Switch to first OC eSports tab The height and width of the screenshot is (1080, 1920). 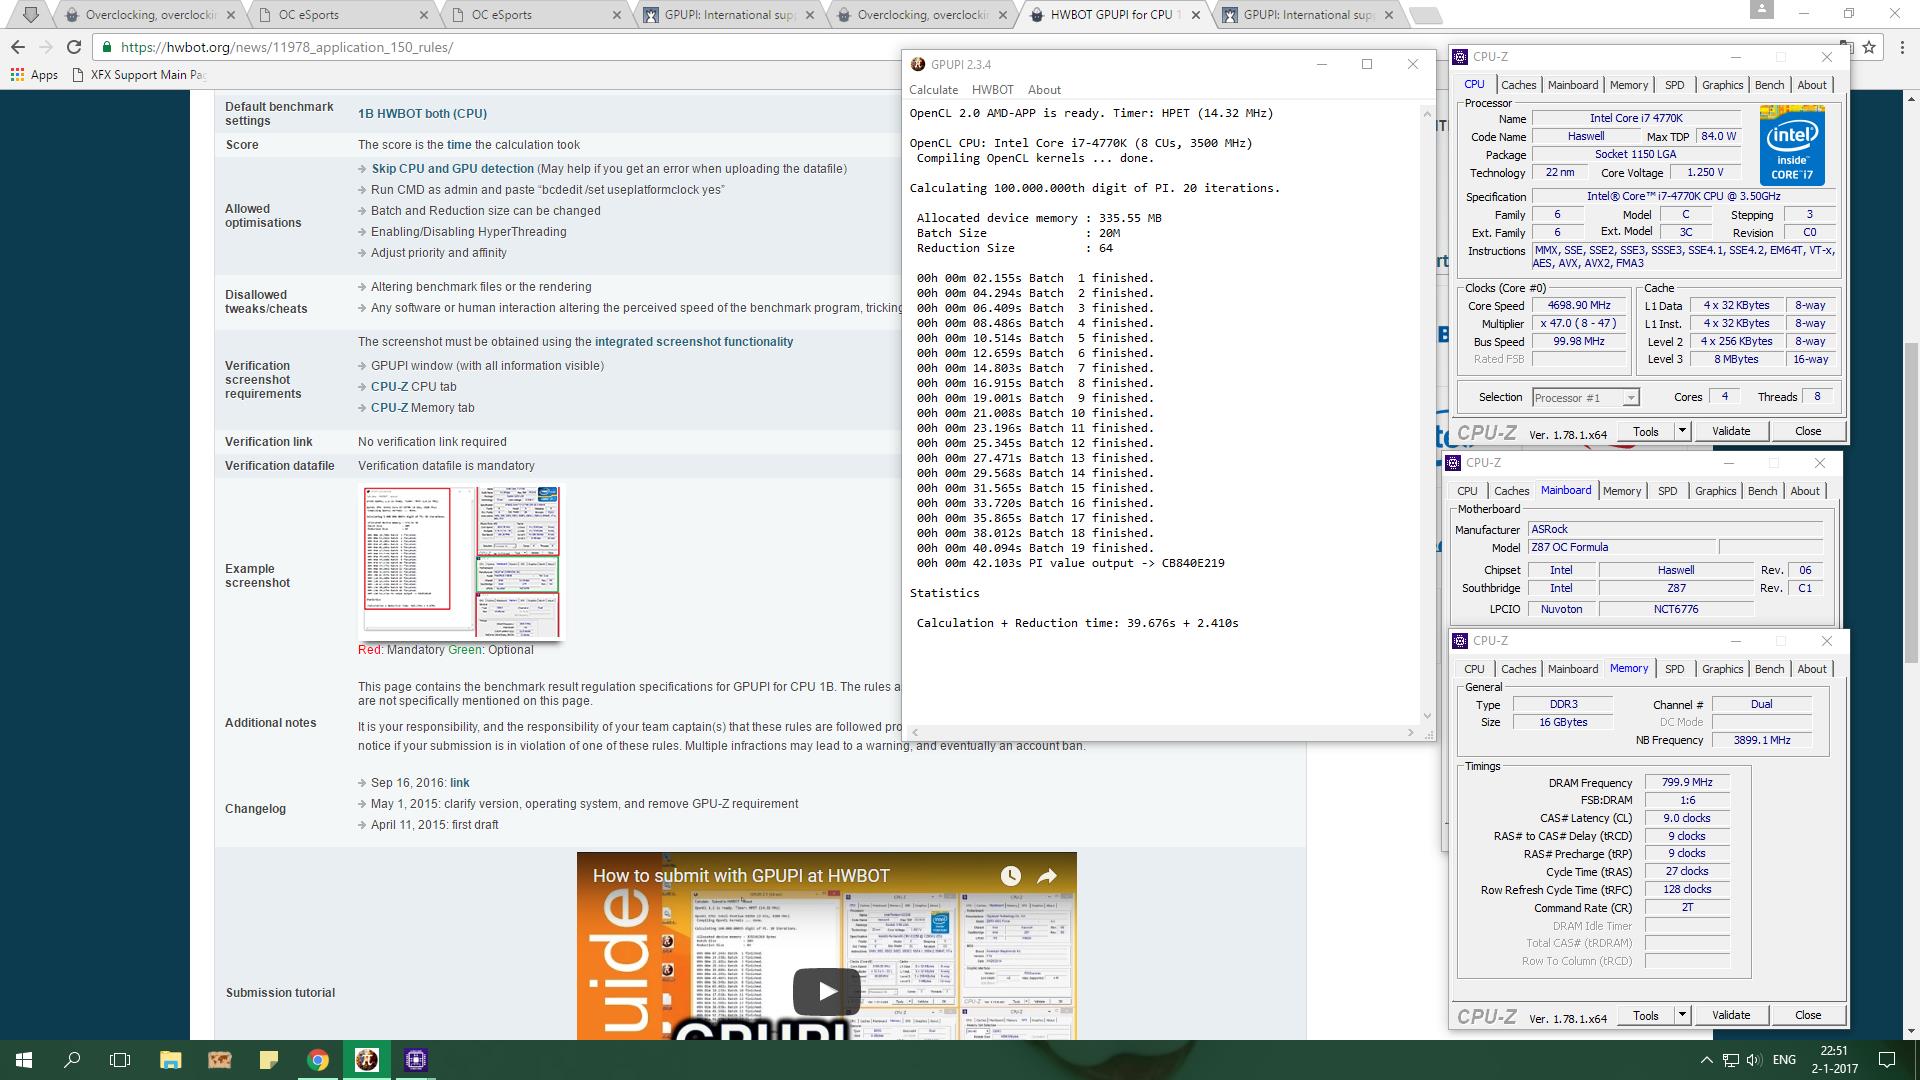pyautogui.click(x=340, y=15)
